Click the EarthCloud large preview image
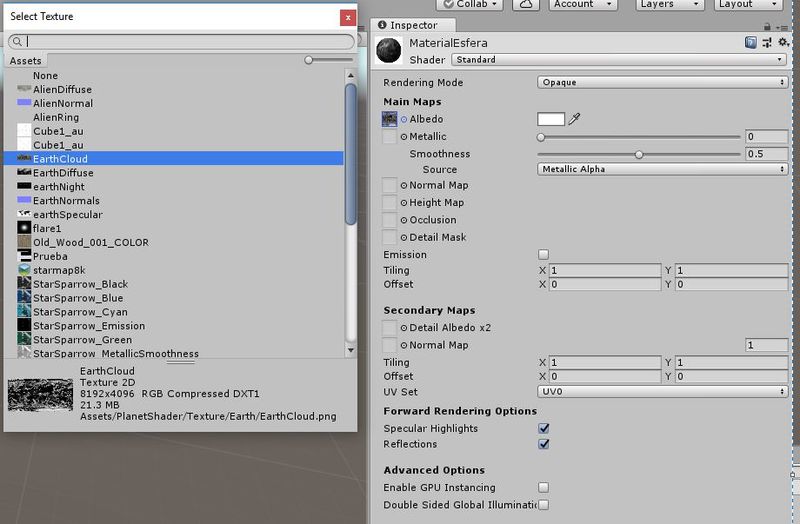 point(40,394)
